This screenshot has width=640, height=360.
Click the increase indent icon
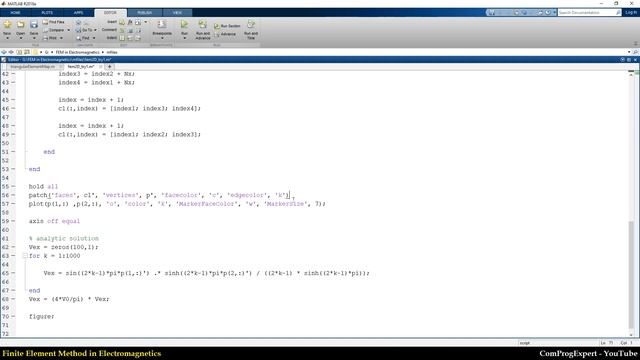click(x=130, y=38)
